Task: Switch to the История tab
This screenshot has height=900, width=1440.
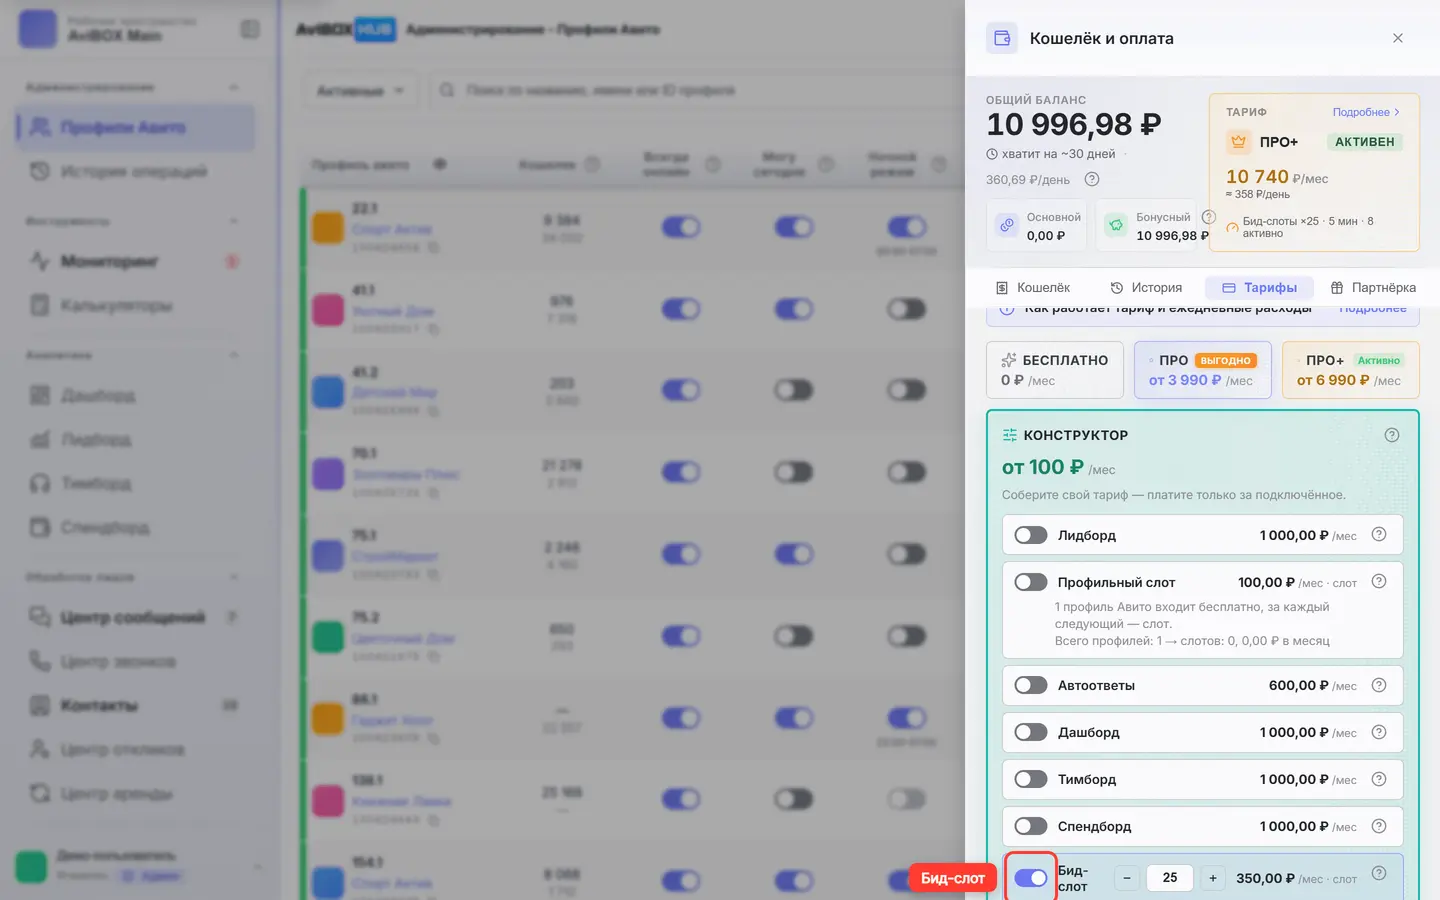Action: 1146,288
